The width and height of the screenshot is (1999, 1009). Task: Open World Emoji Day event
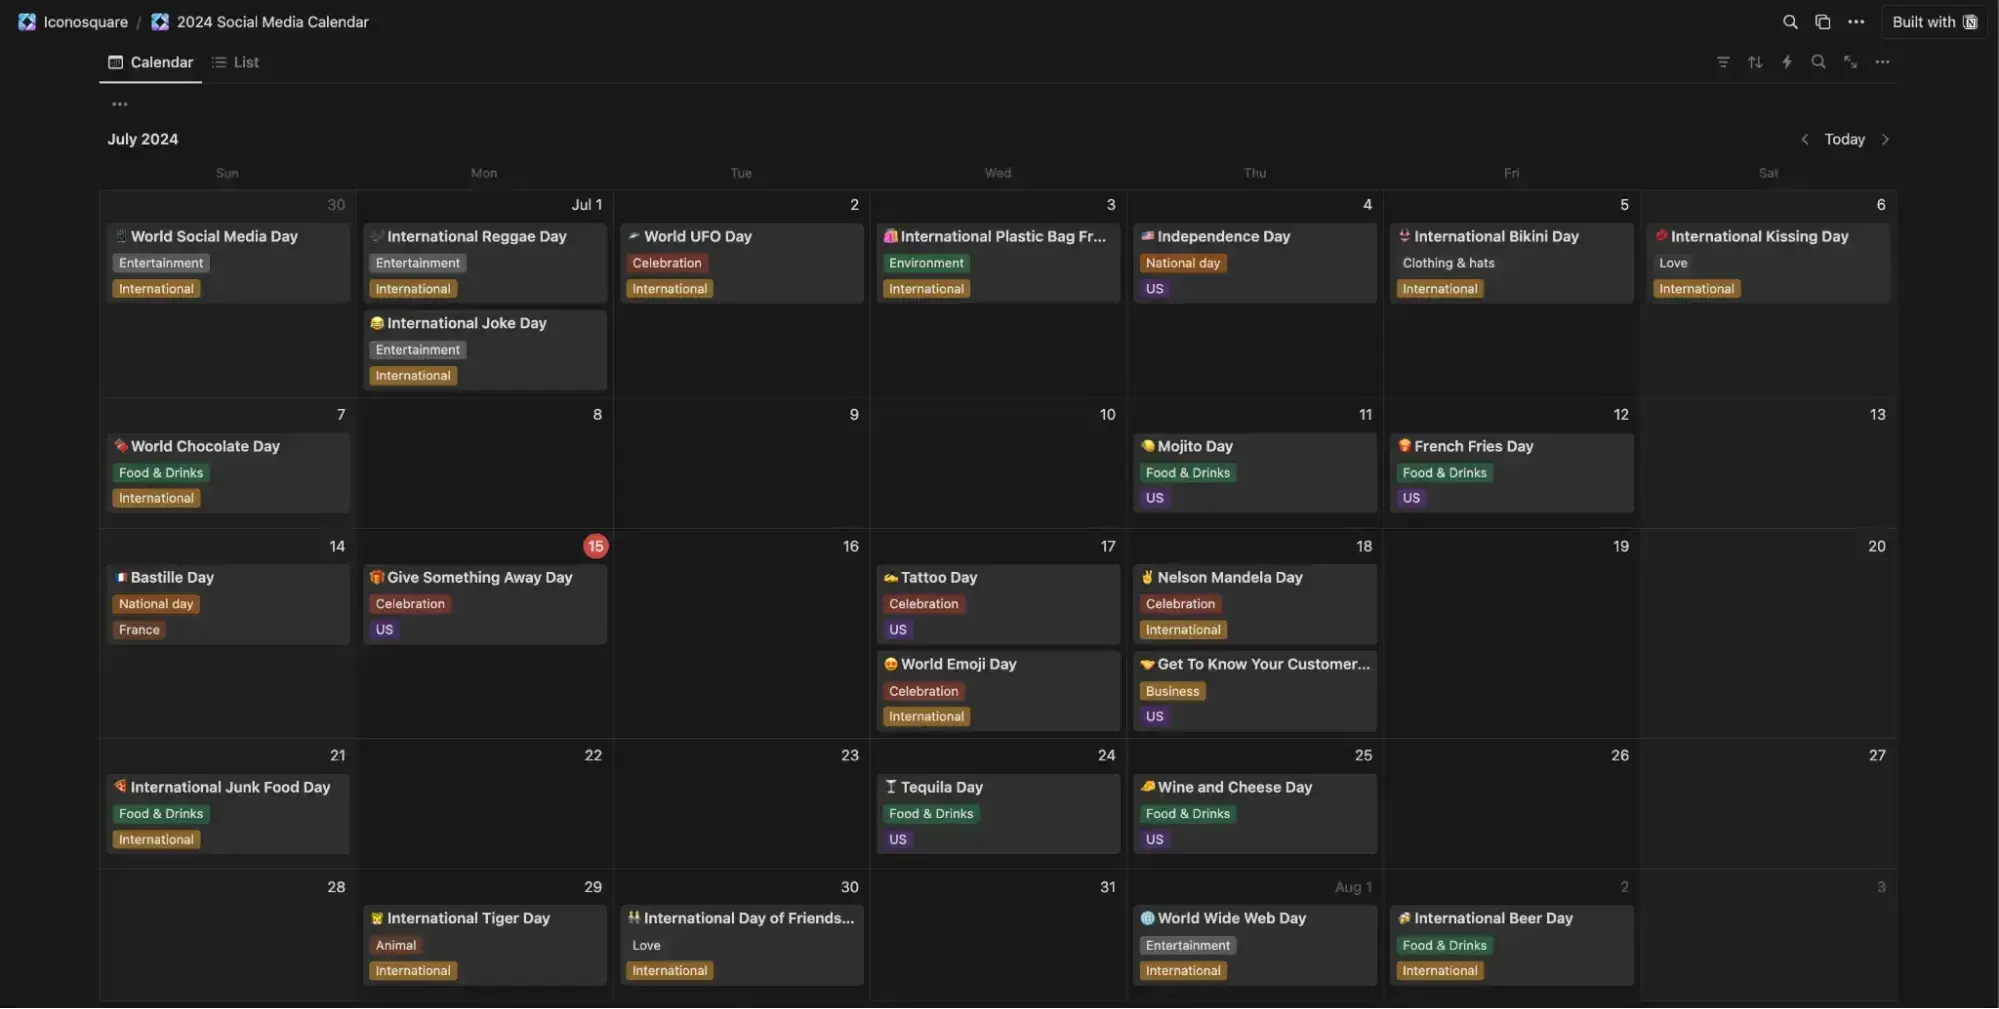point(998,691)
